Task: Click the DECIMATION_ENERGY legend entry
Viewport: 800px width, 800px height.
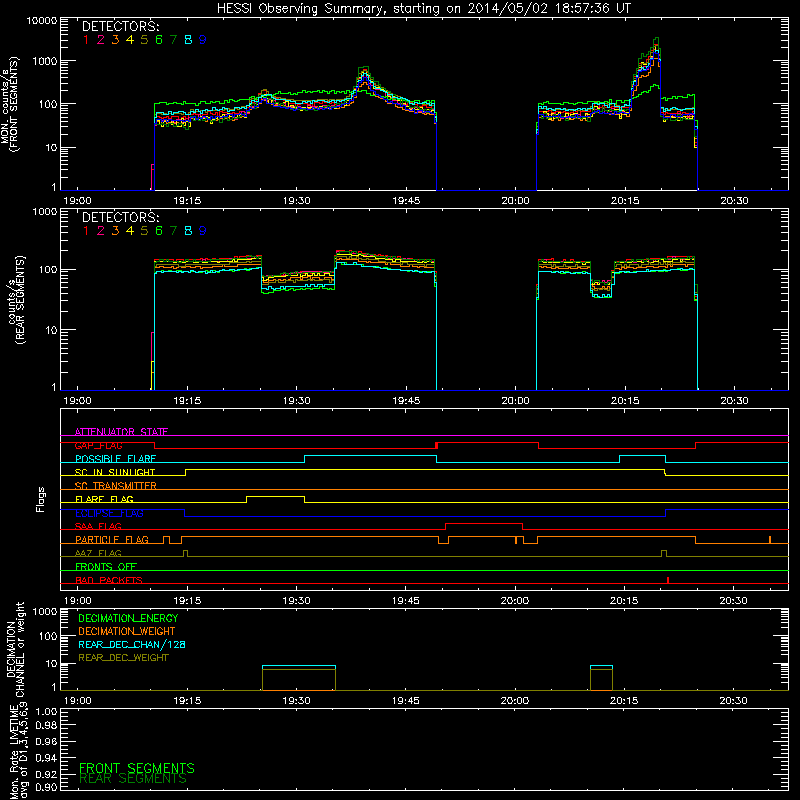Action: tap(128, 618)
